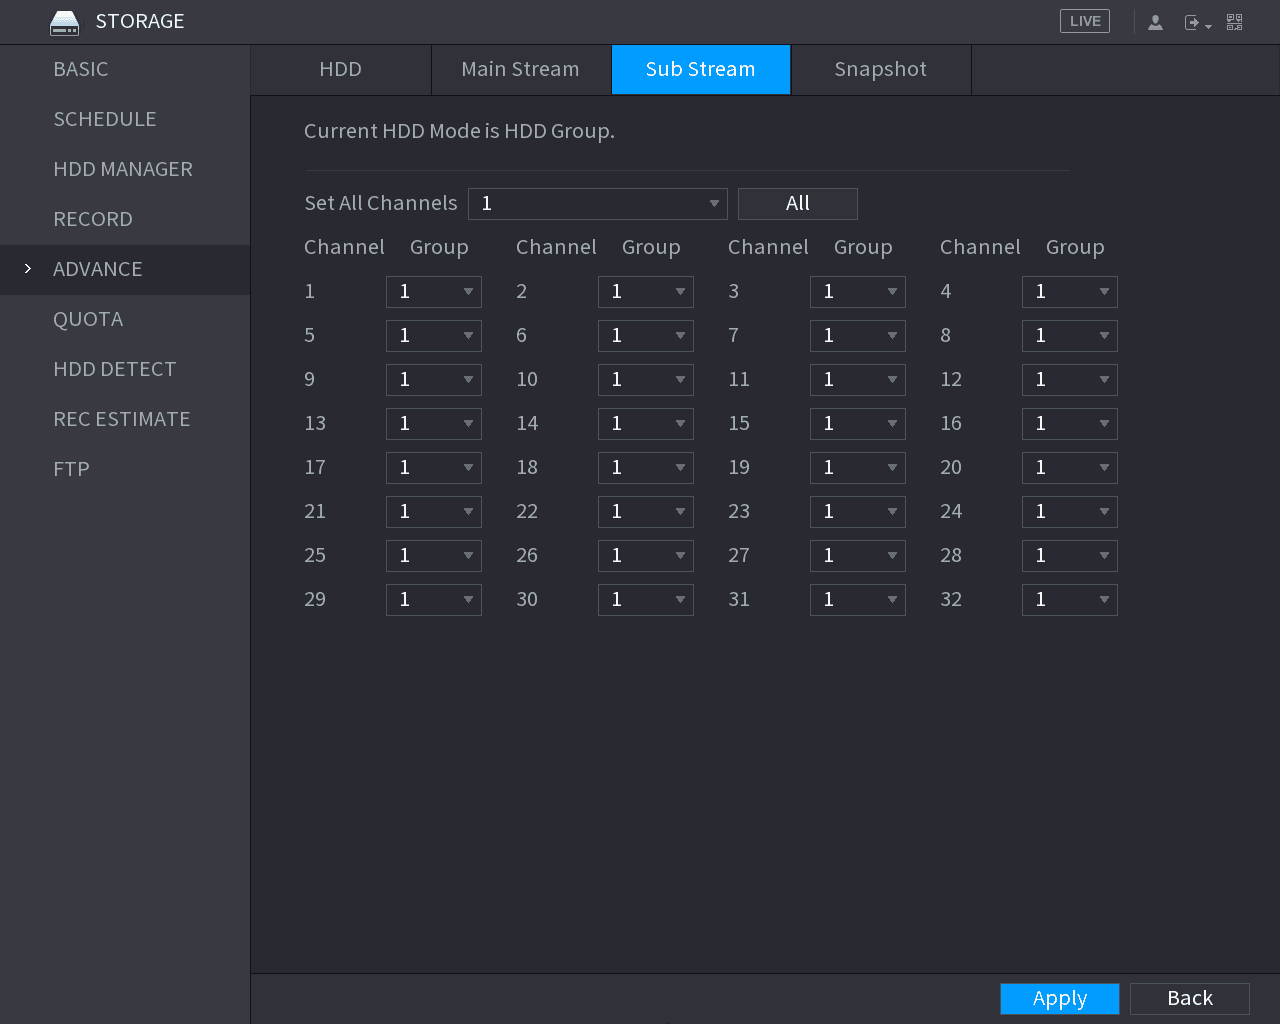
Task: Open group dropdown for channel 7
Action: coord(858,336)
